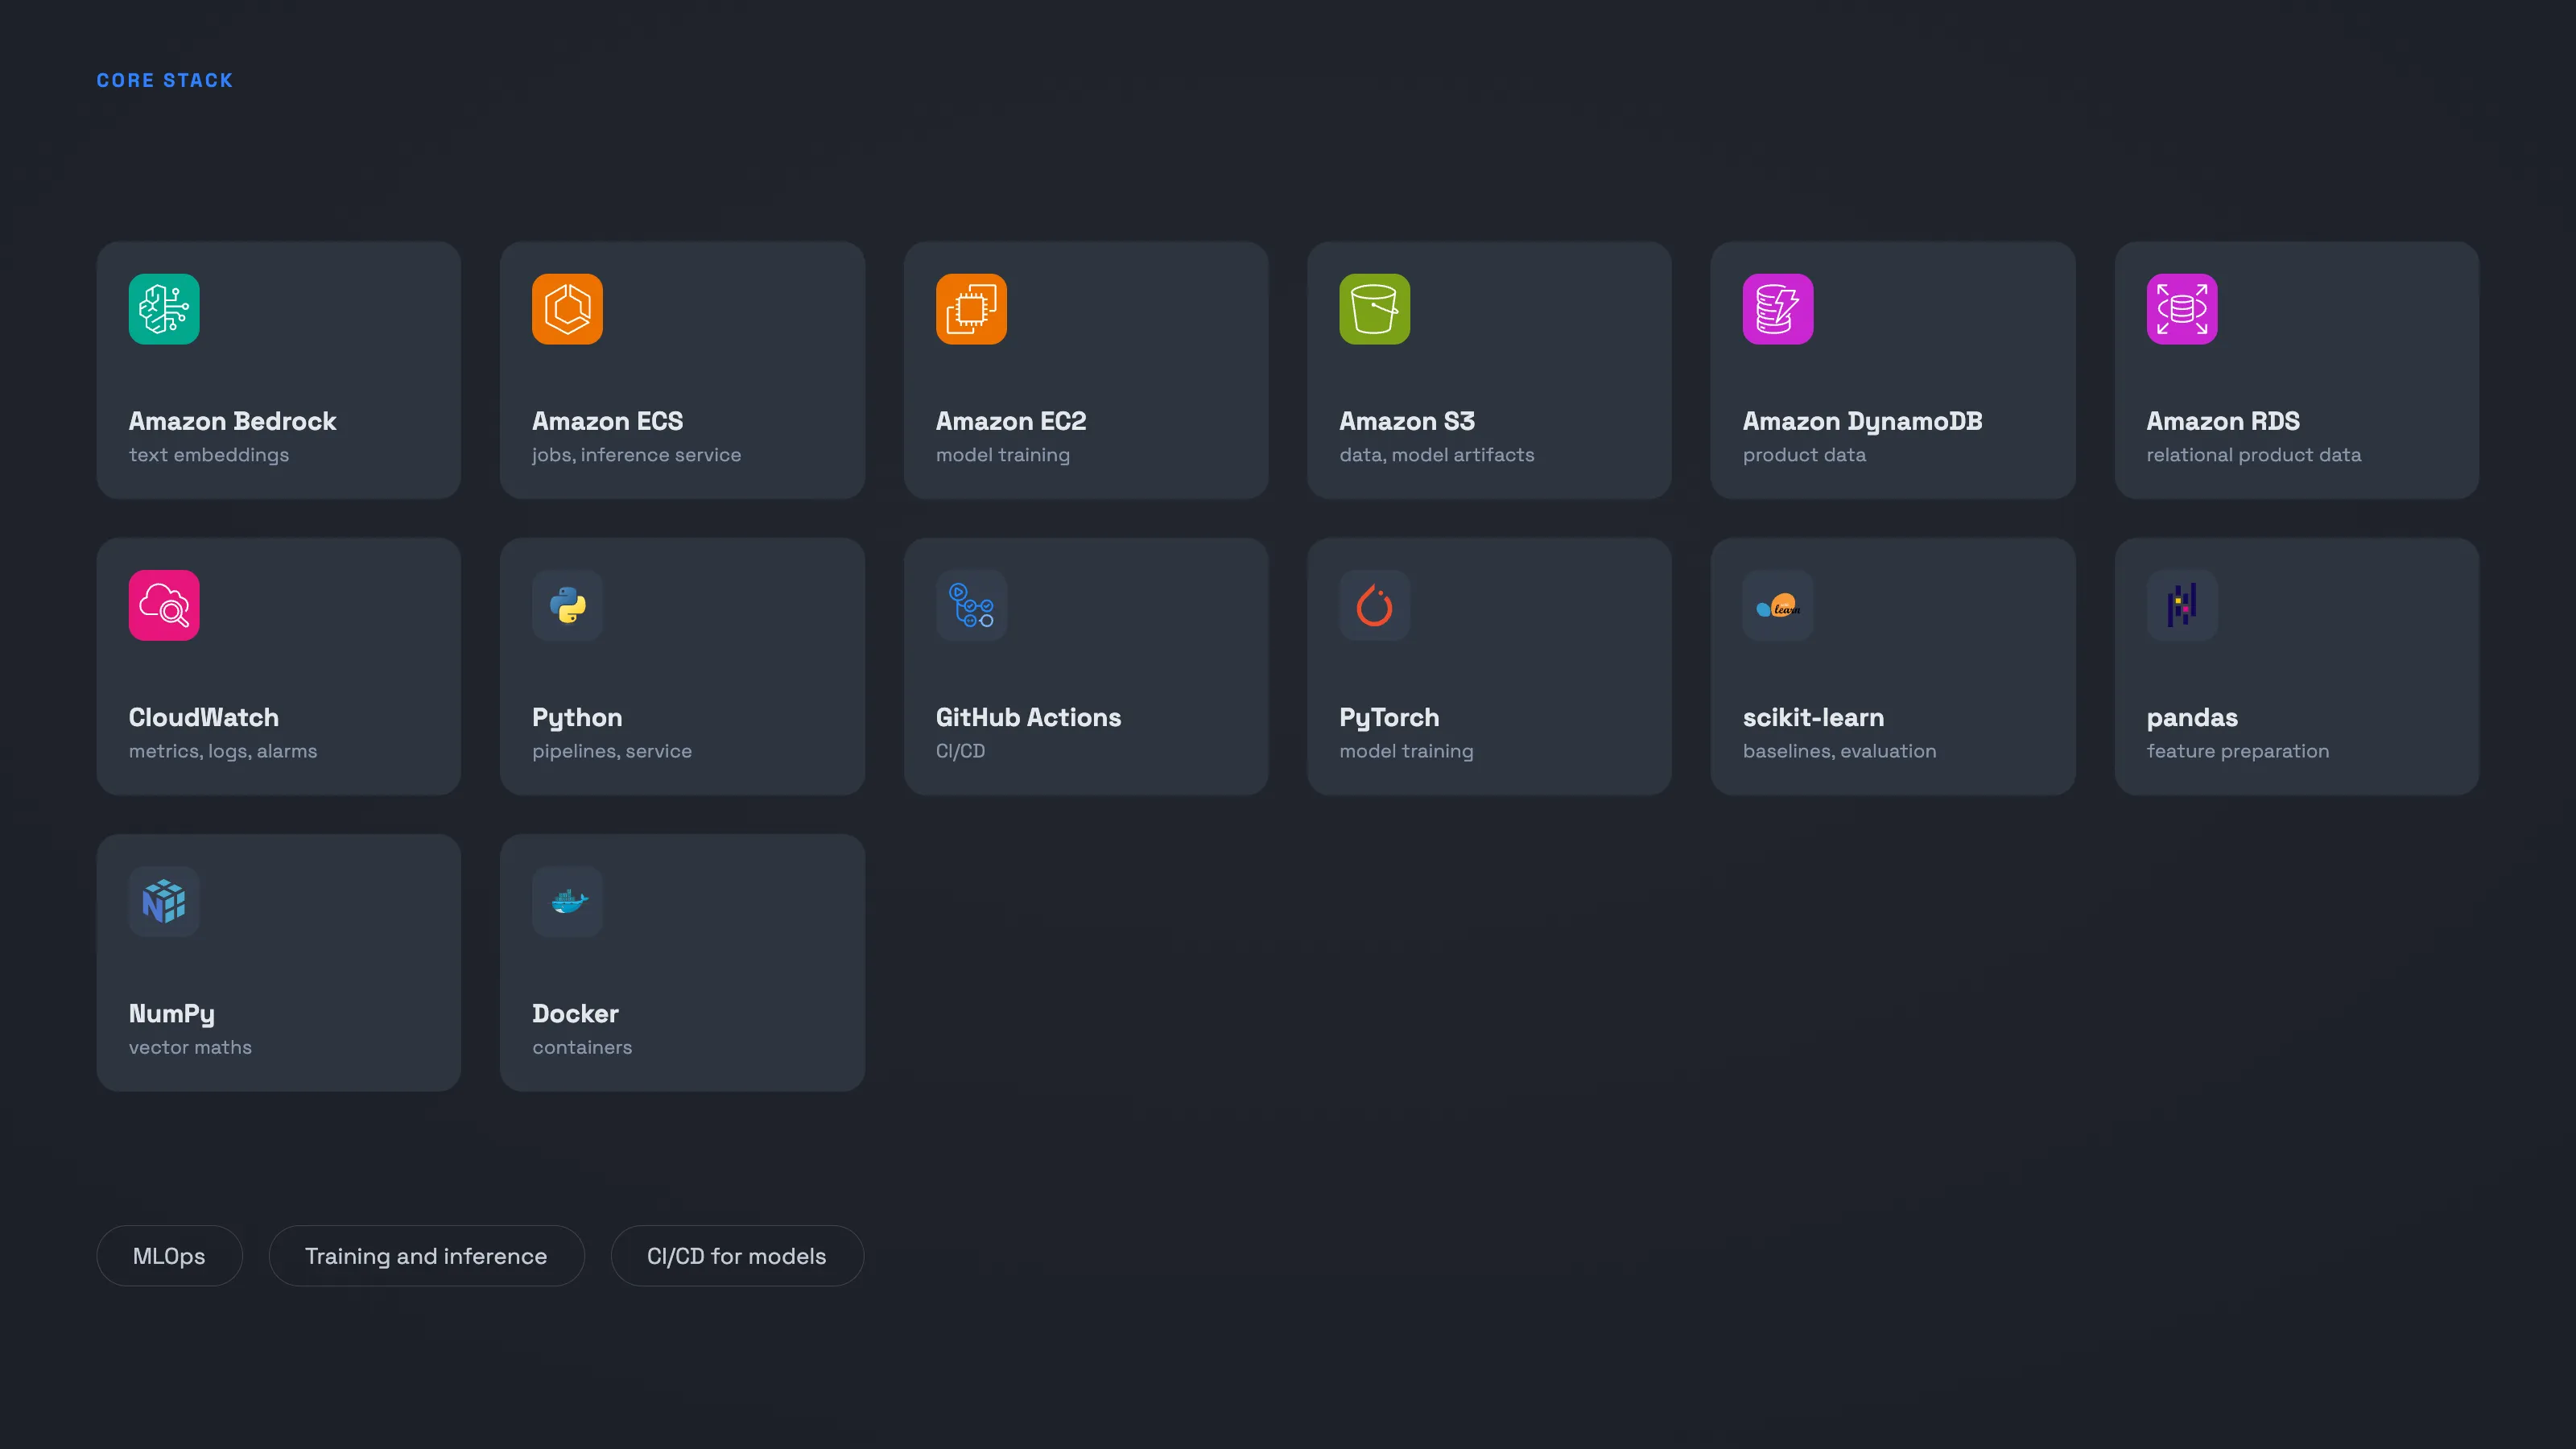This screenshot has width=2576, height=1449.
Task: Select the Docker title
Action: pyautogui.click(x=576, y=1013)
